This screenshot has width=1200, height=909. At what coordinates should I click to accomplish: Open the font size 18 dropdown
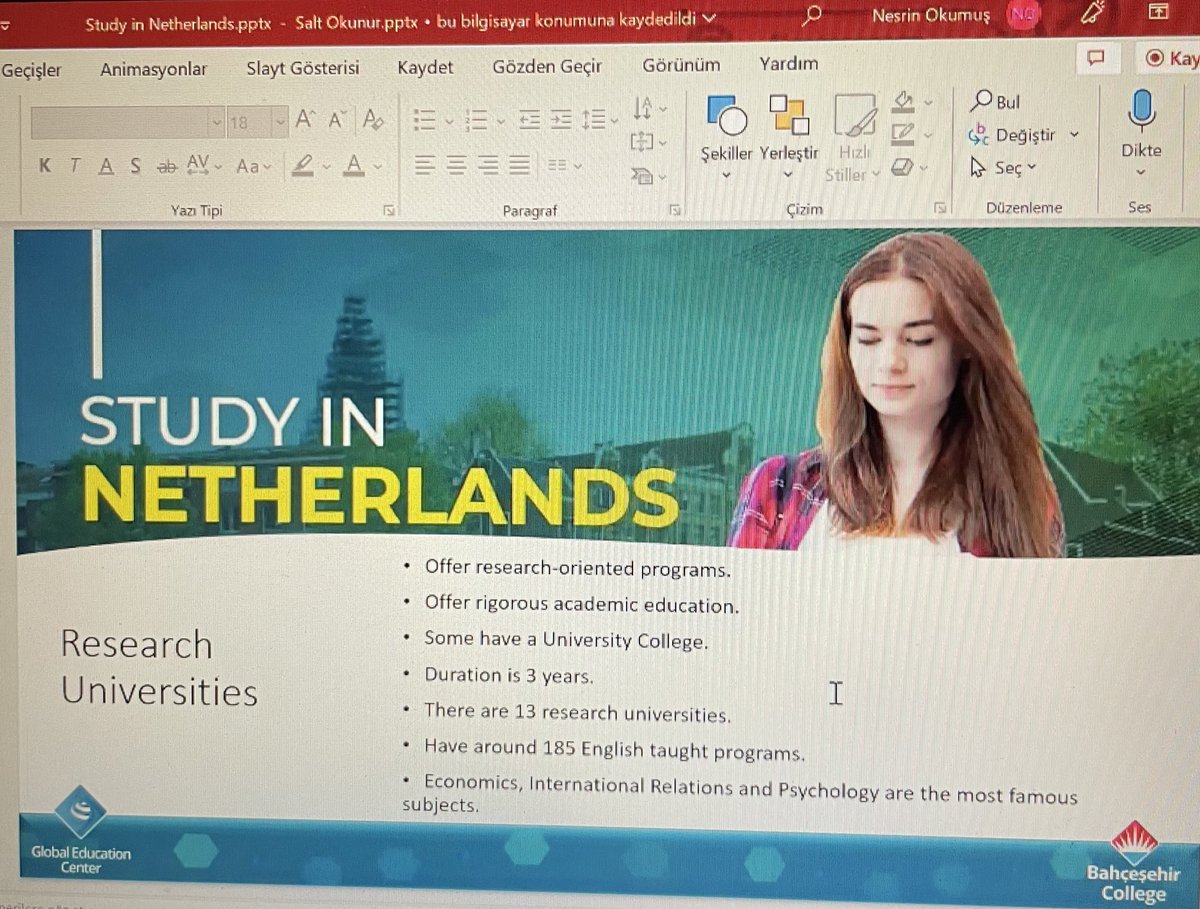(x=281, y=122)
